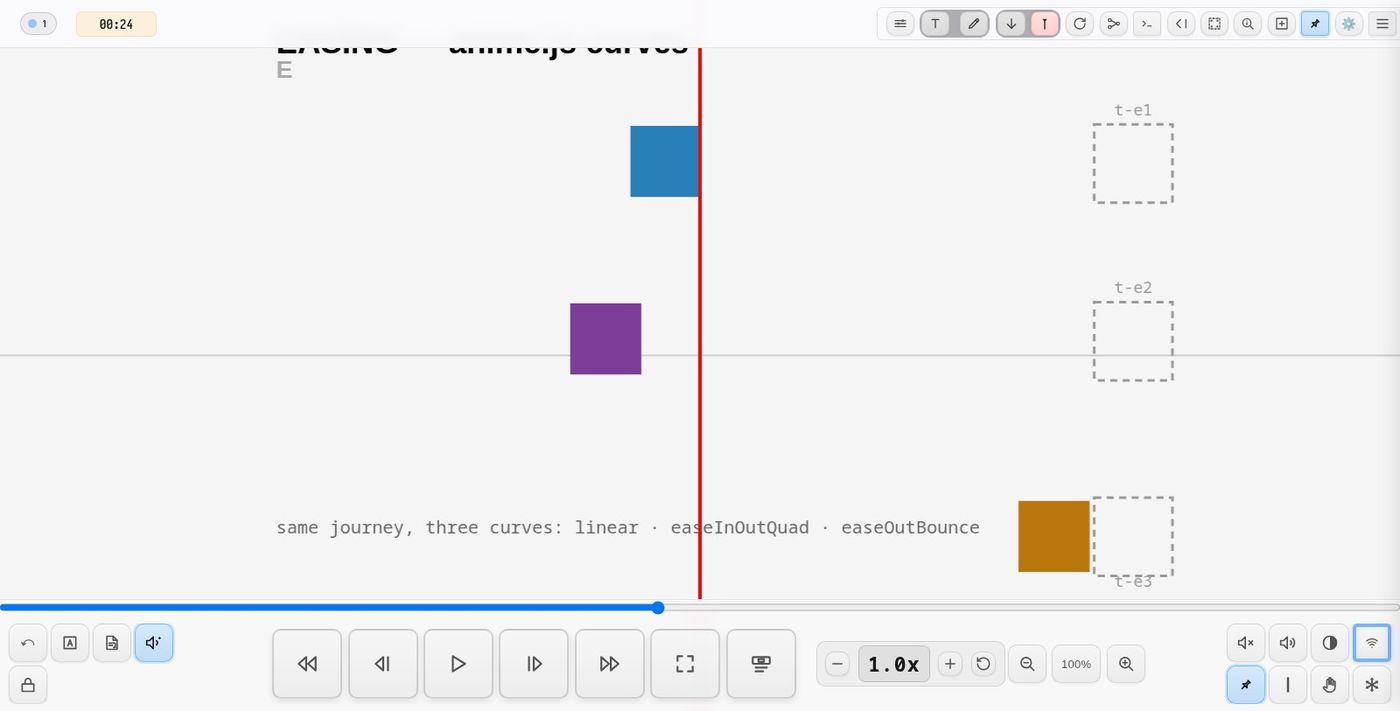Zoom out with the magnifier minus
The height and width of the screenshot is (711, 1400).
(x=1027, y=664)
